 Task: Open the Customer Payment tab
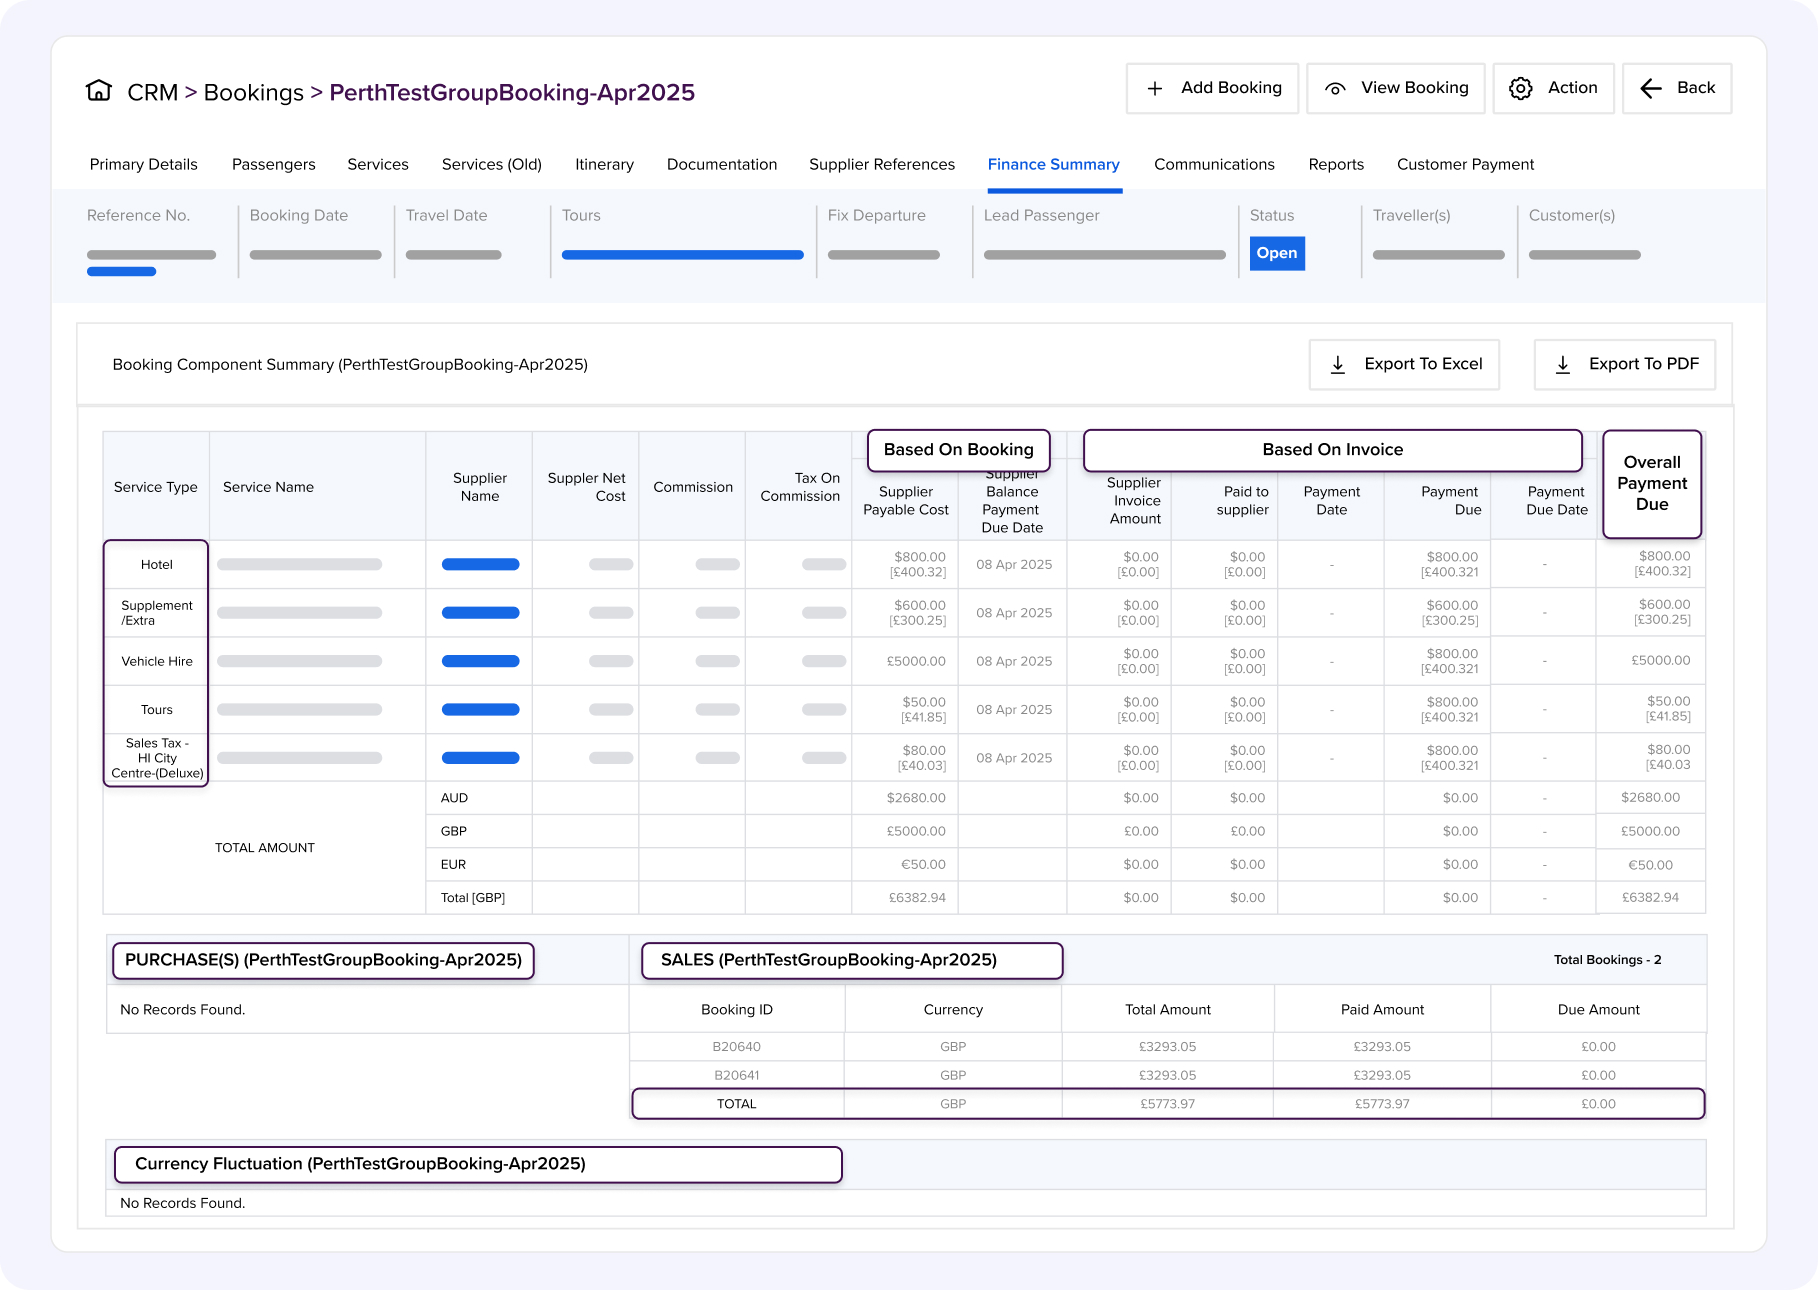tap(1466, 164)
